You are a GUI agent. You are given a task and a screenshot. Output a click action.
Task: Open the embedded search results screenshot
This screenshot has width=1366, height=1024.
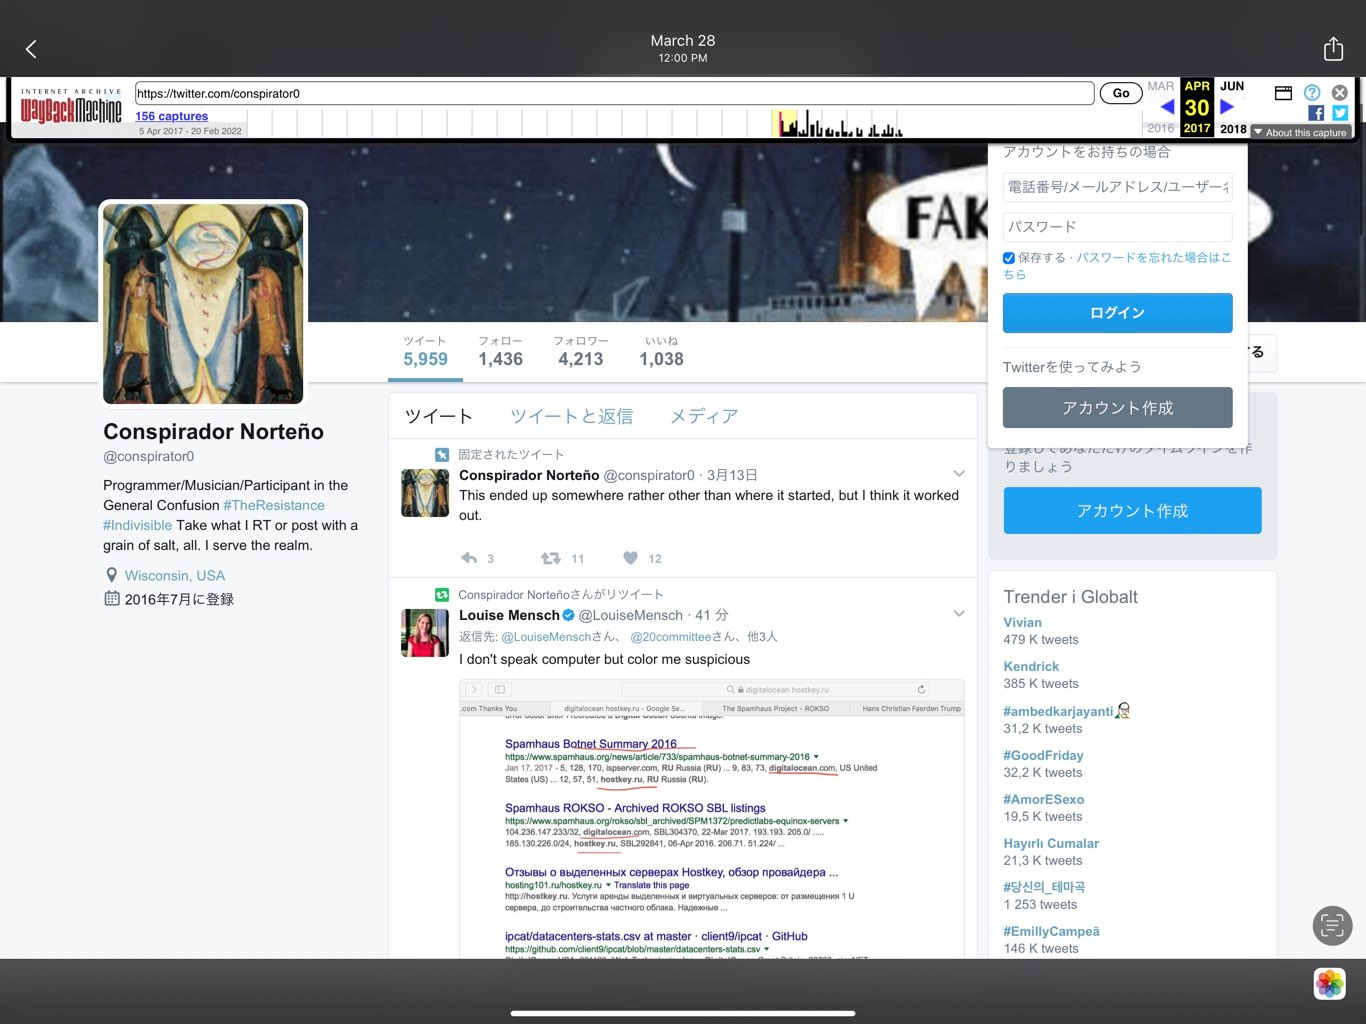coord(711,818)
